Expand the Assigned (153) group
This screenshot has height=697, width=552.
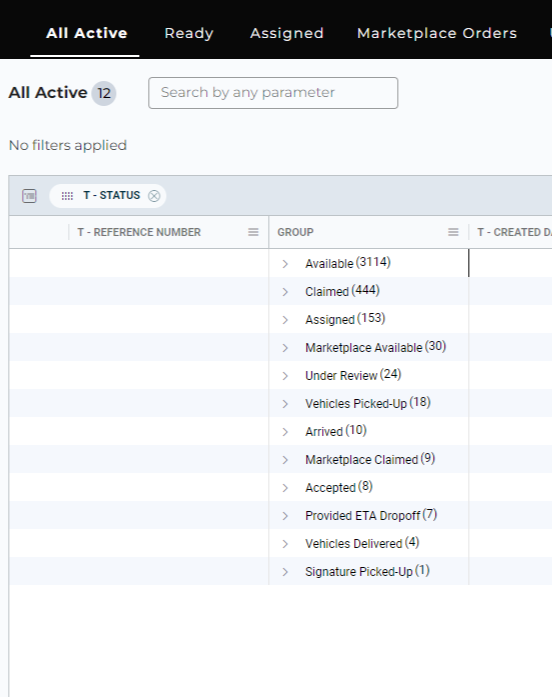pyautogui.click(x=285, y=320)
